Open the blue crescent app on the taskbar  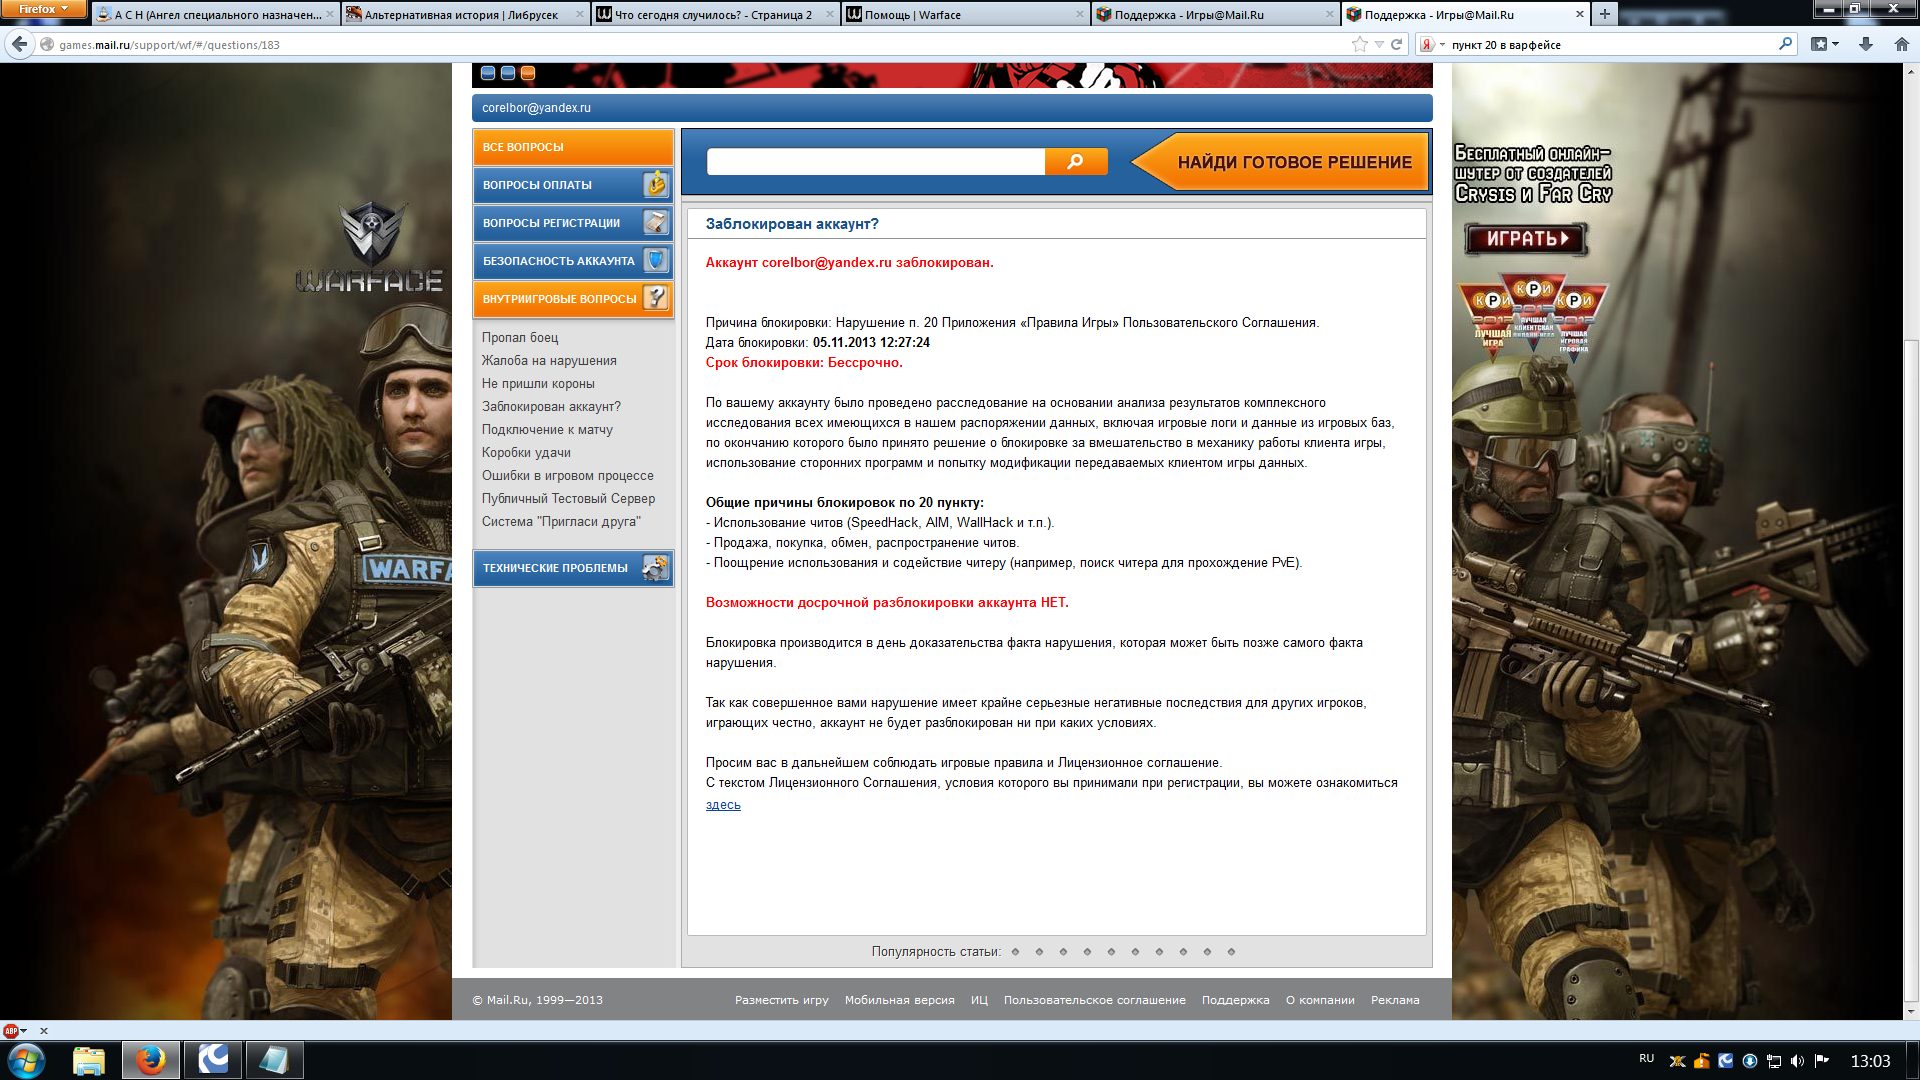tap(213, 1060)
